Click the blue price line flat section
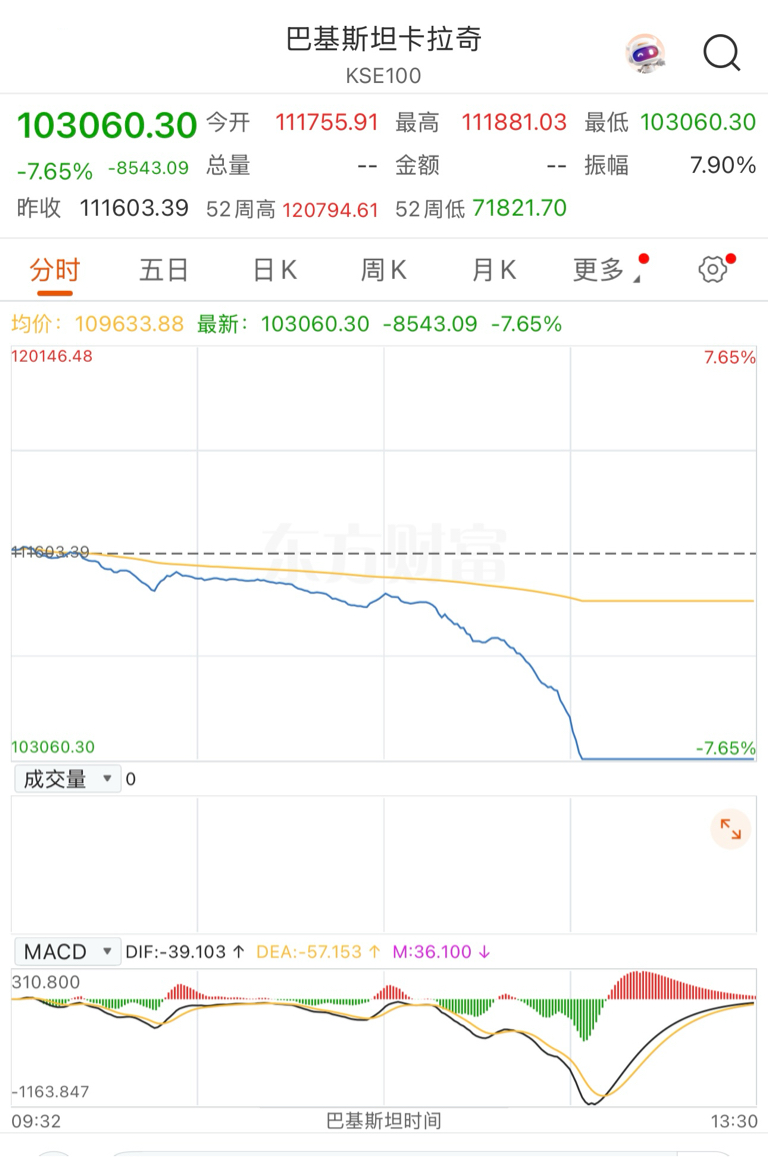768x1157 pixels. tap(667, 759)
